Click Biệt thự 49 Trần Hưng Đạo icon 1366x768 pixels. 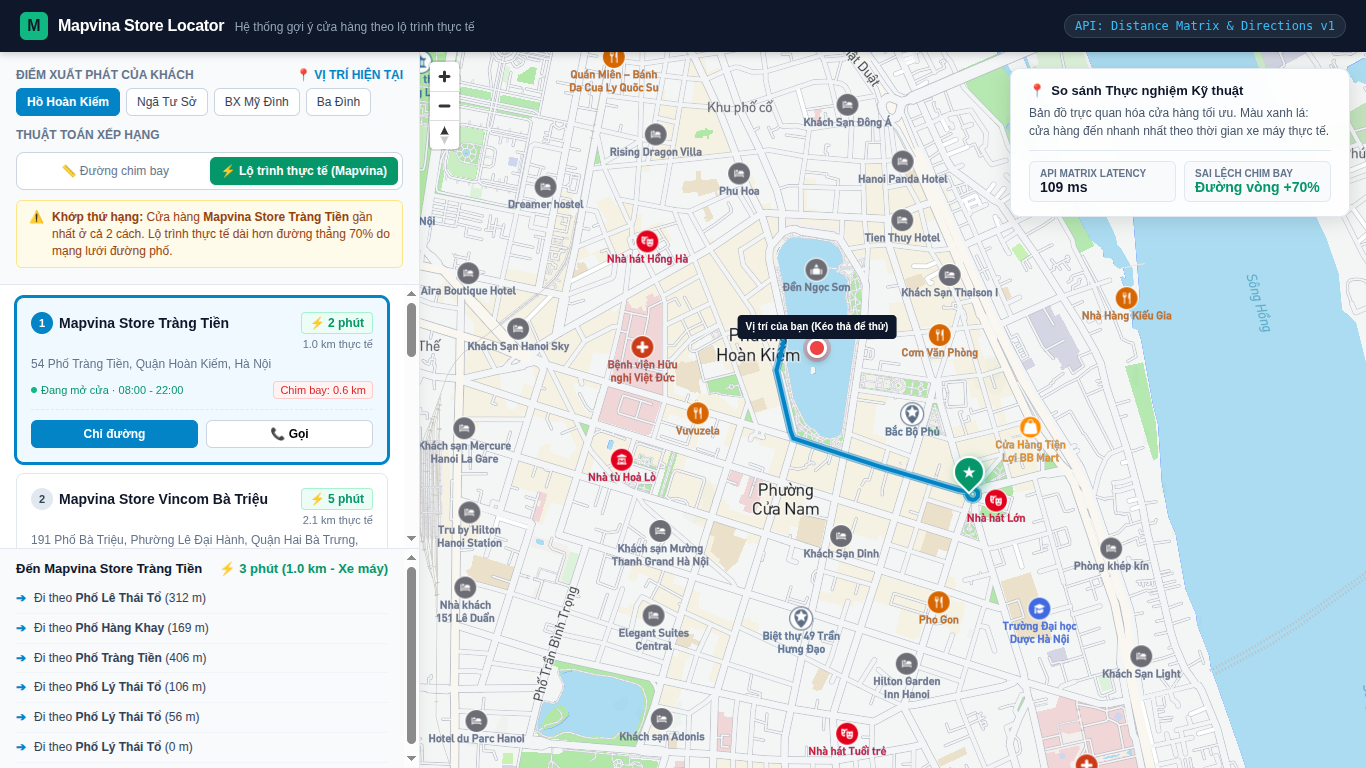pyautogui.click(x=801, y=618)
